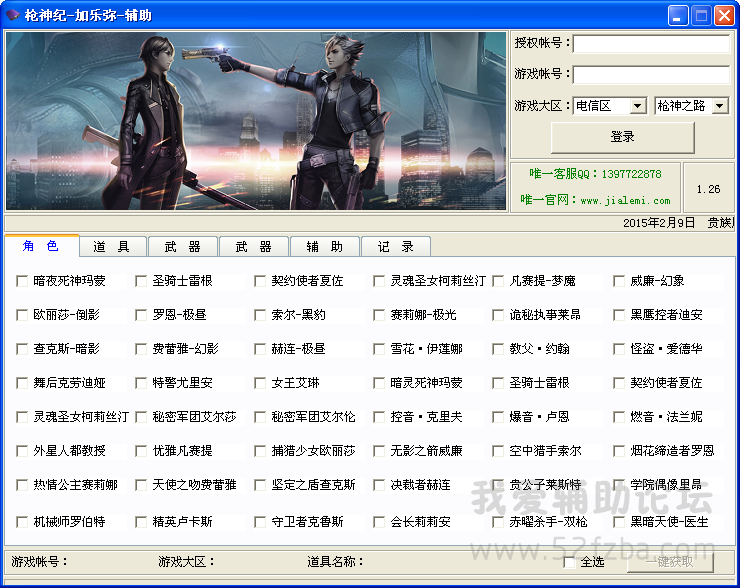The width and height of the screenshot is (740, 588).
Task: Enable the 黑鹰控者迪安 checkbox
Action: 619,315
